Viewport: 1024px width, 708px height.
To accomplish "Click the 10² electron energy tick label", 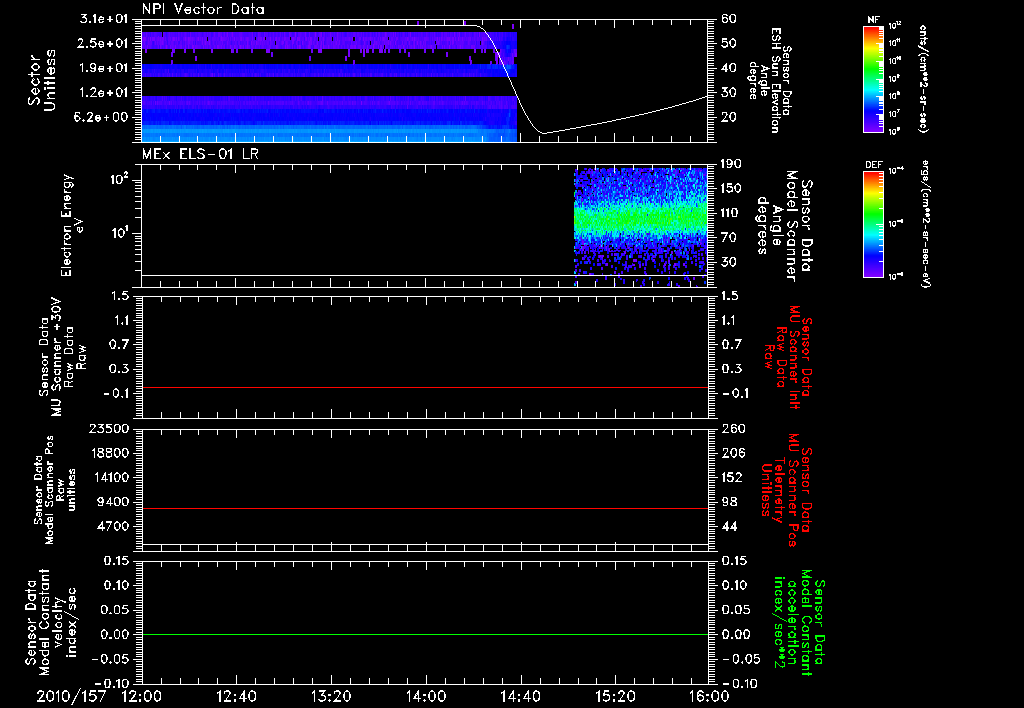I will (121, 180).
